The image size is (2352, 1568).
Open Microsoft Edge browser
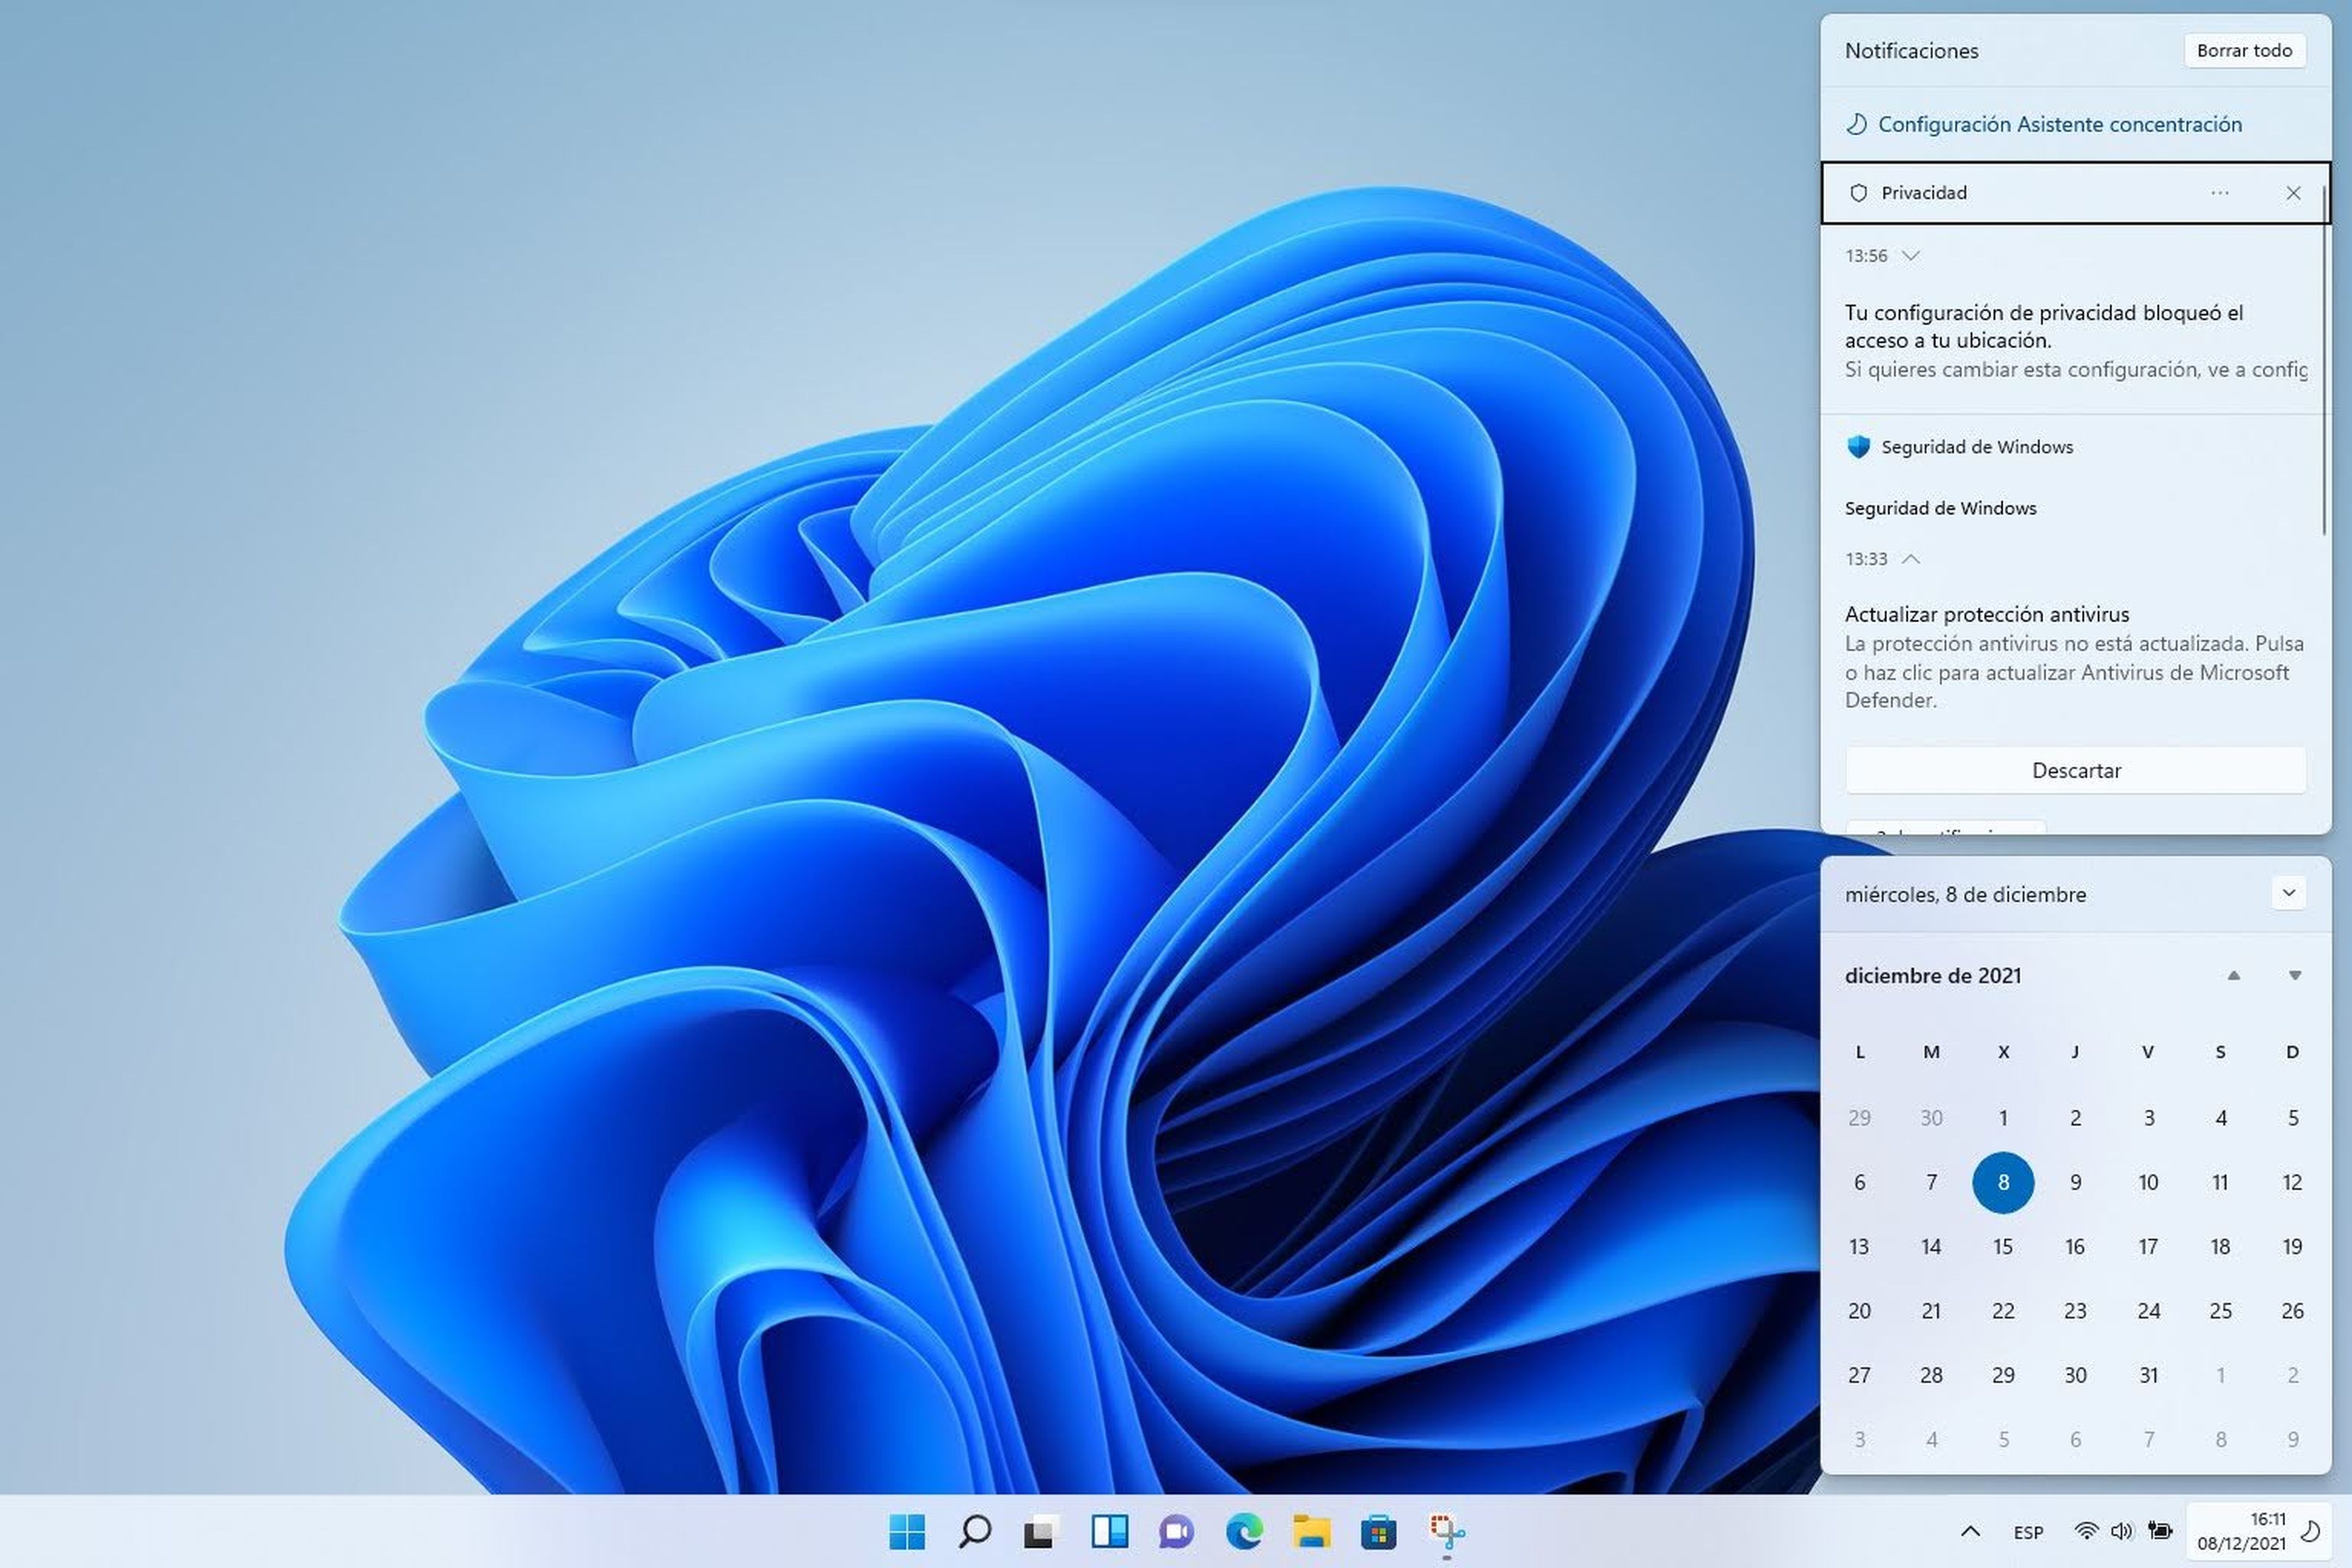click(1244, 1531)
